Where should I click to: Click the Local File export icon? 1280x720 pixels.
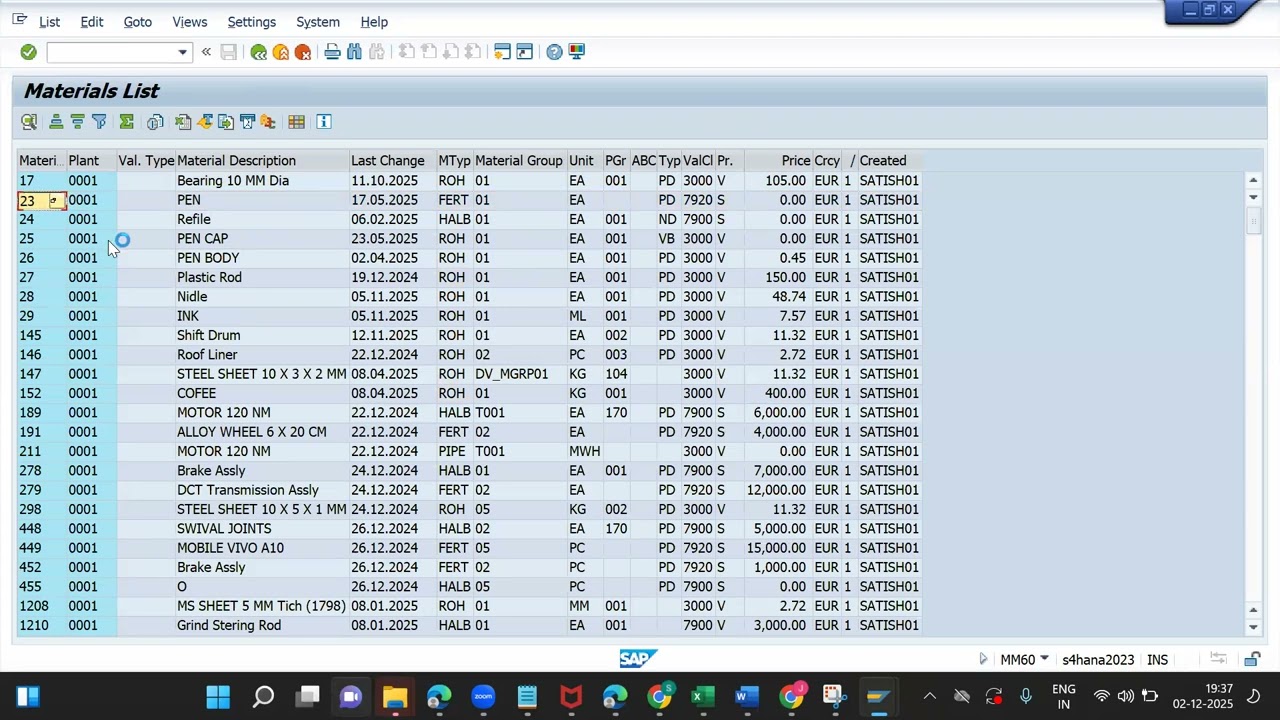[x=226, y=122]
